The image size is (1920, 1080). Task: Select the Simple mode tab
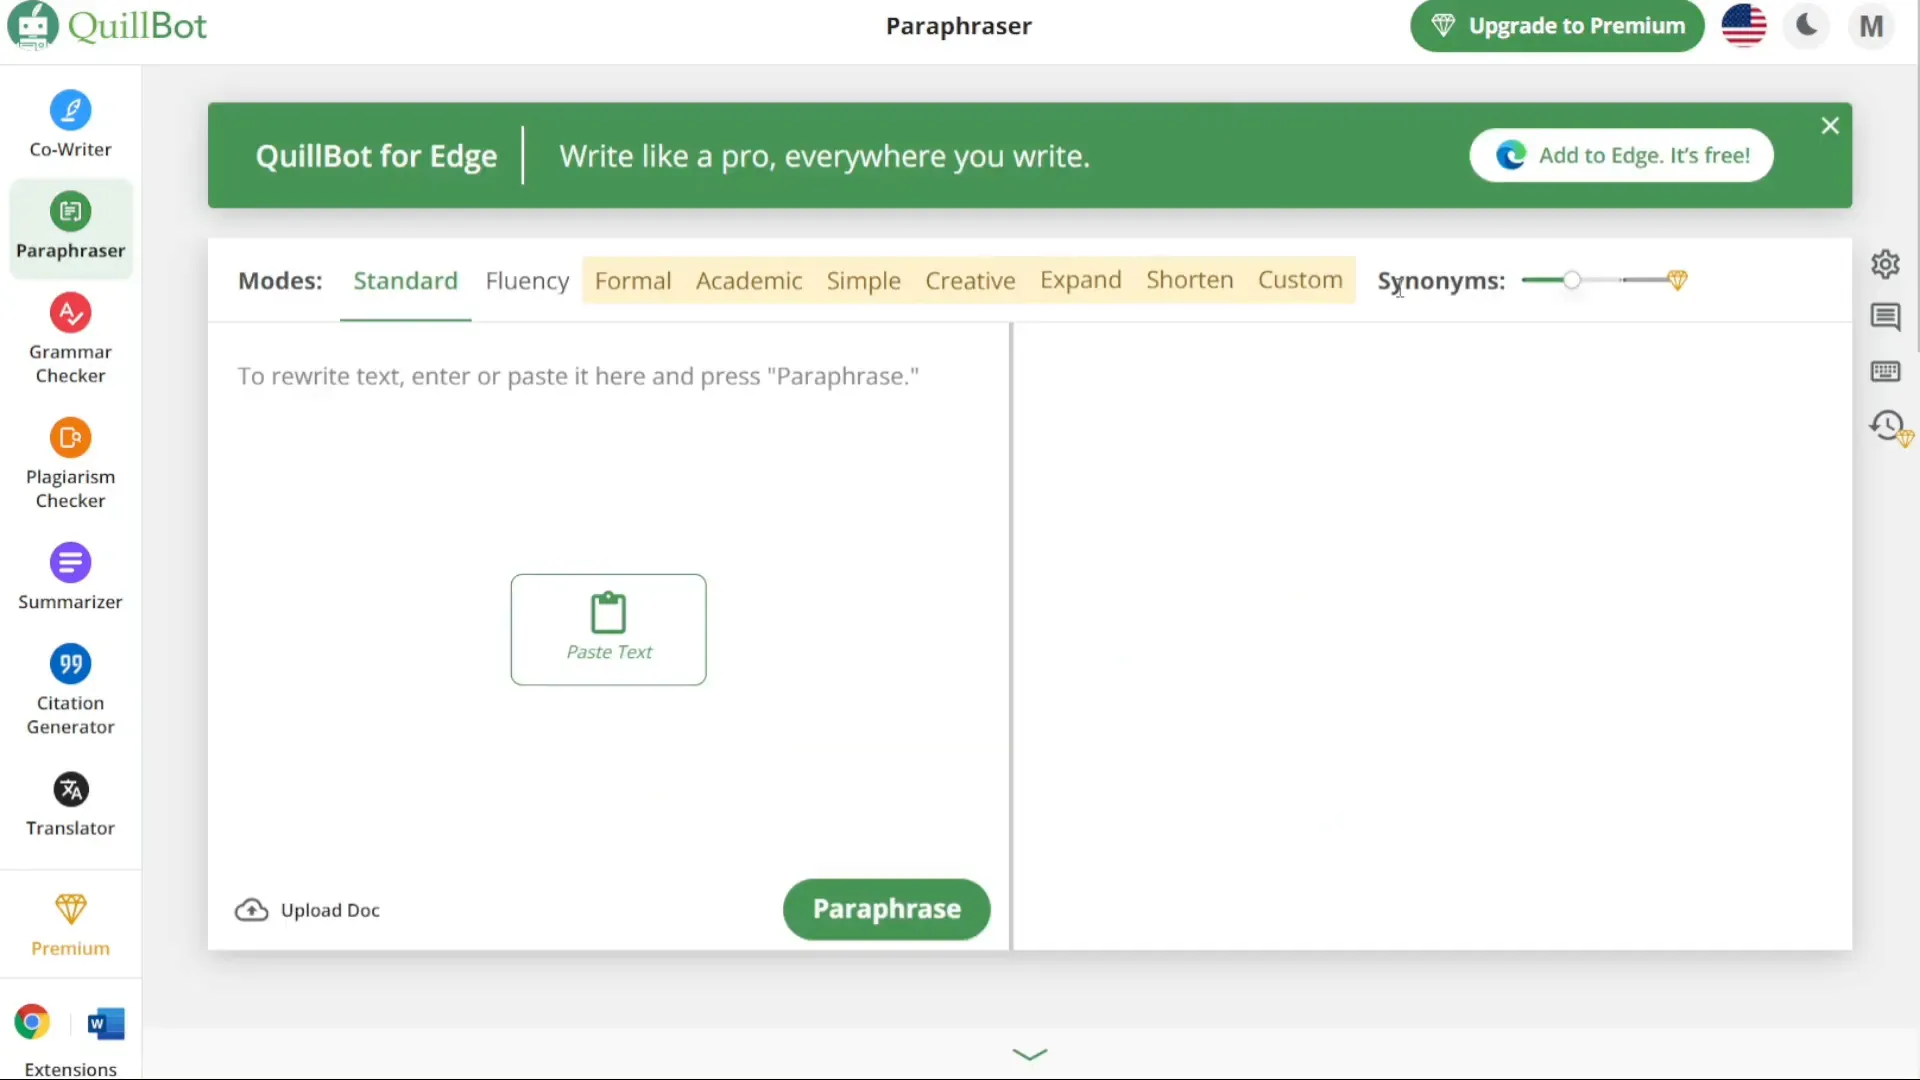tap(863, 281)
